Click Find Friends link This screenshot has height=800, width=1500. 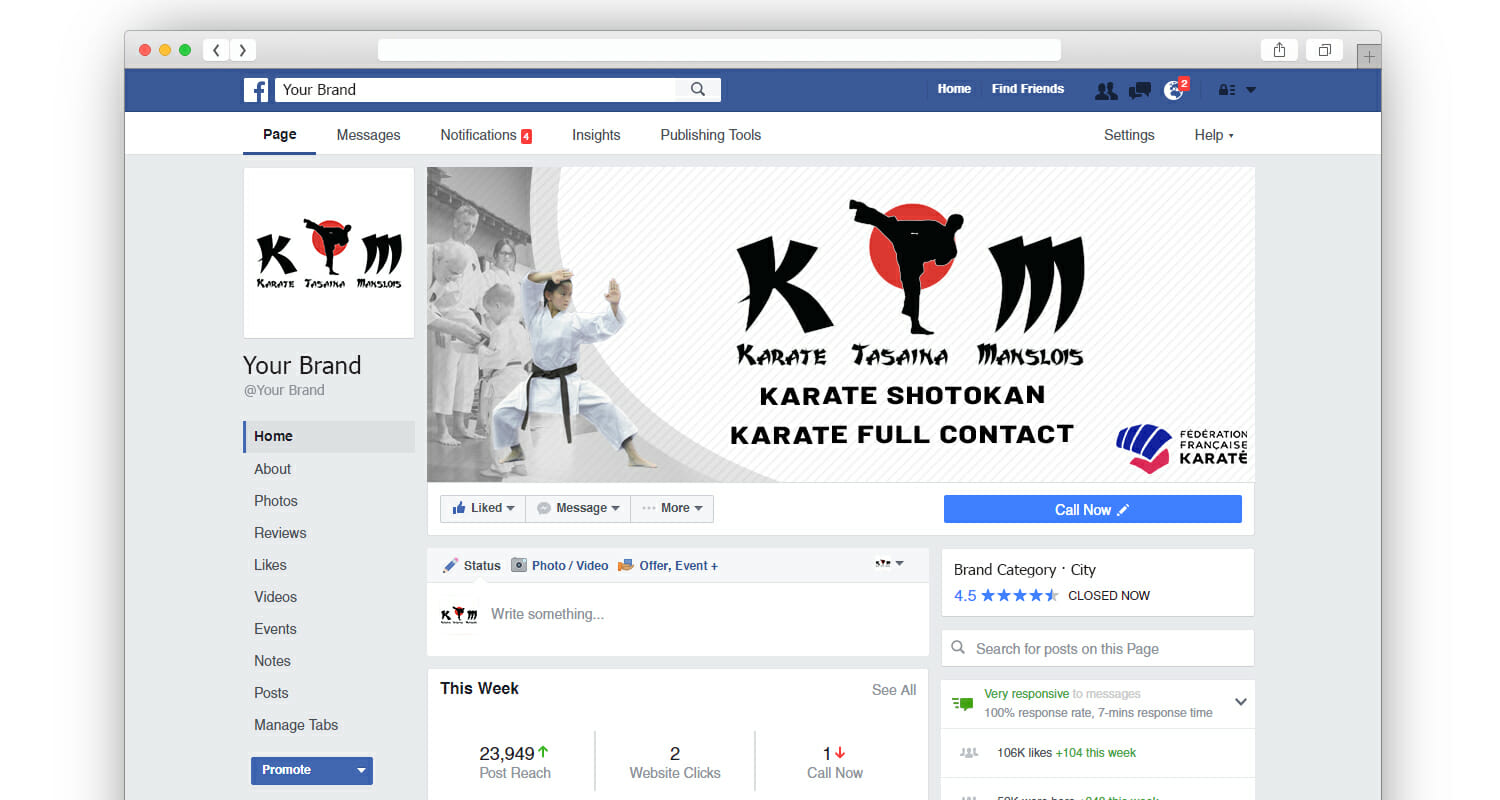1028,89
